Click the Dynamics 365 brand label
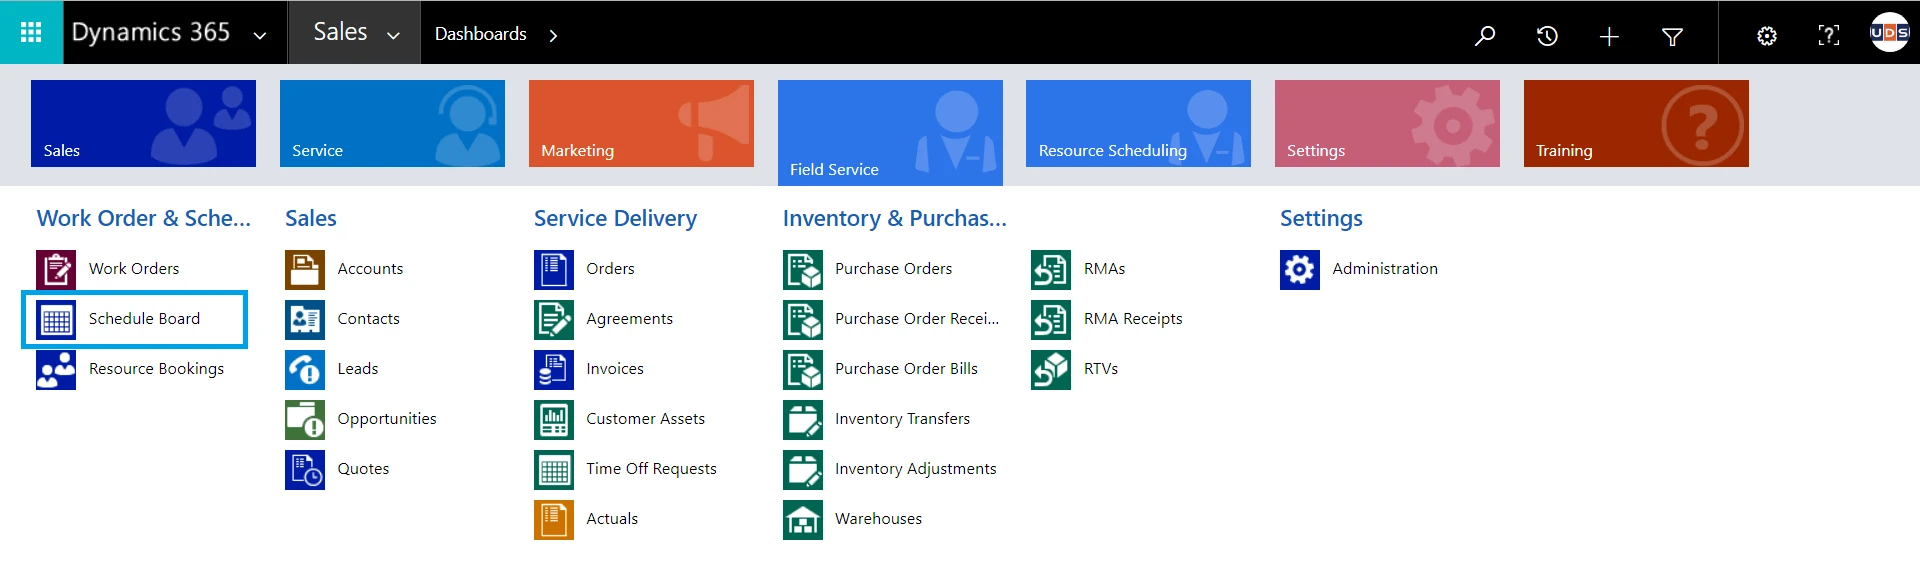 150,32
